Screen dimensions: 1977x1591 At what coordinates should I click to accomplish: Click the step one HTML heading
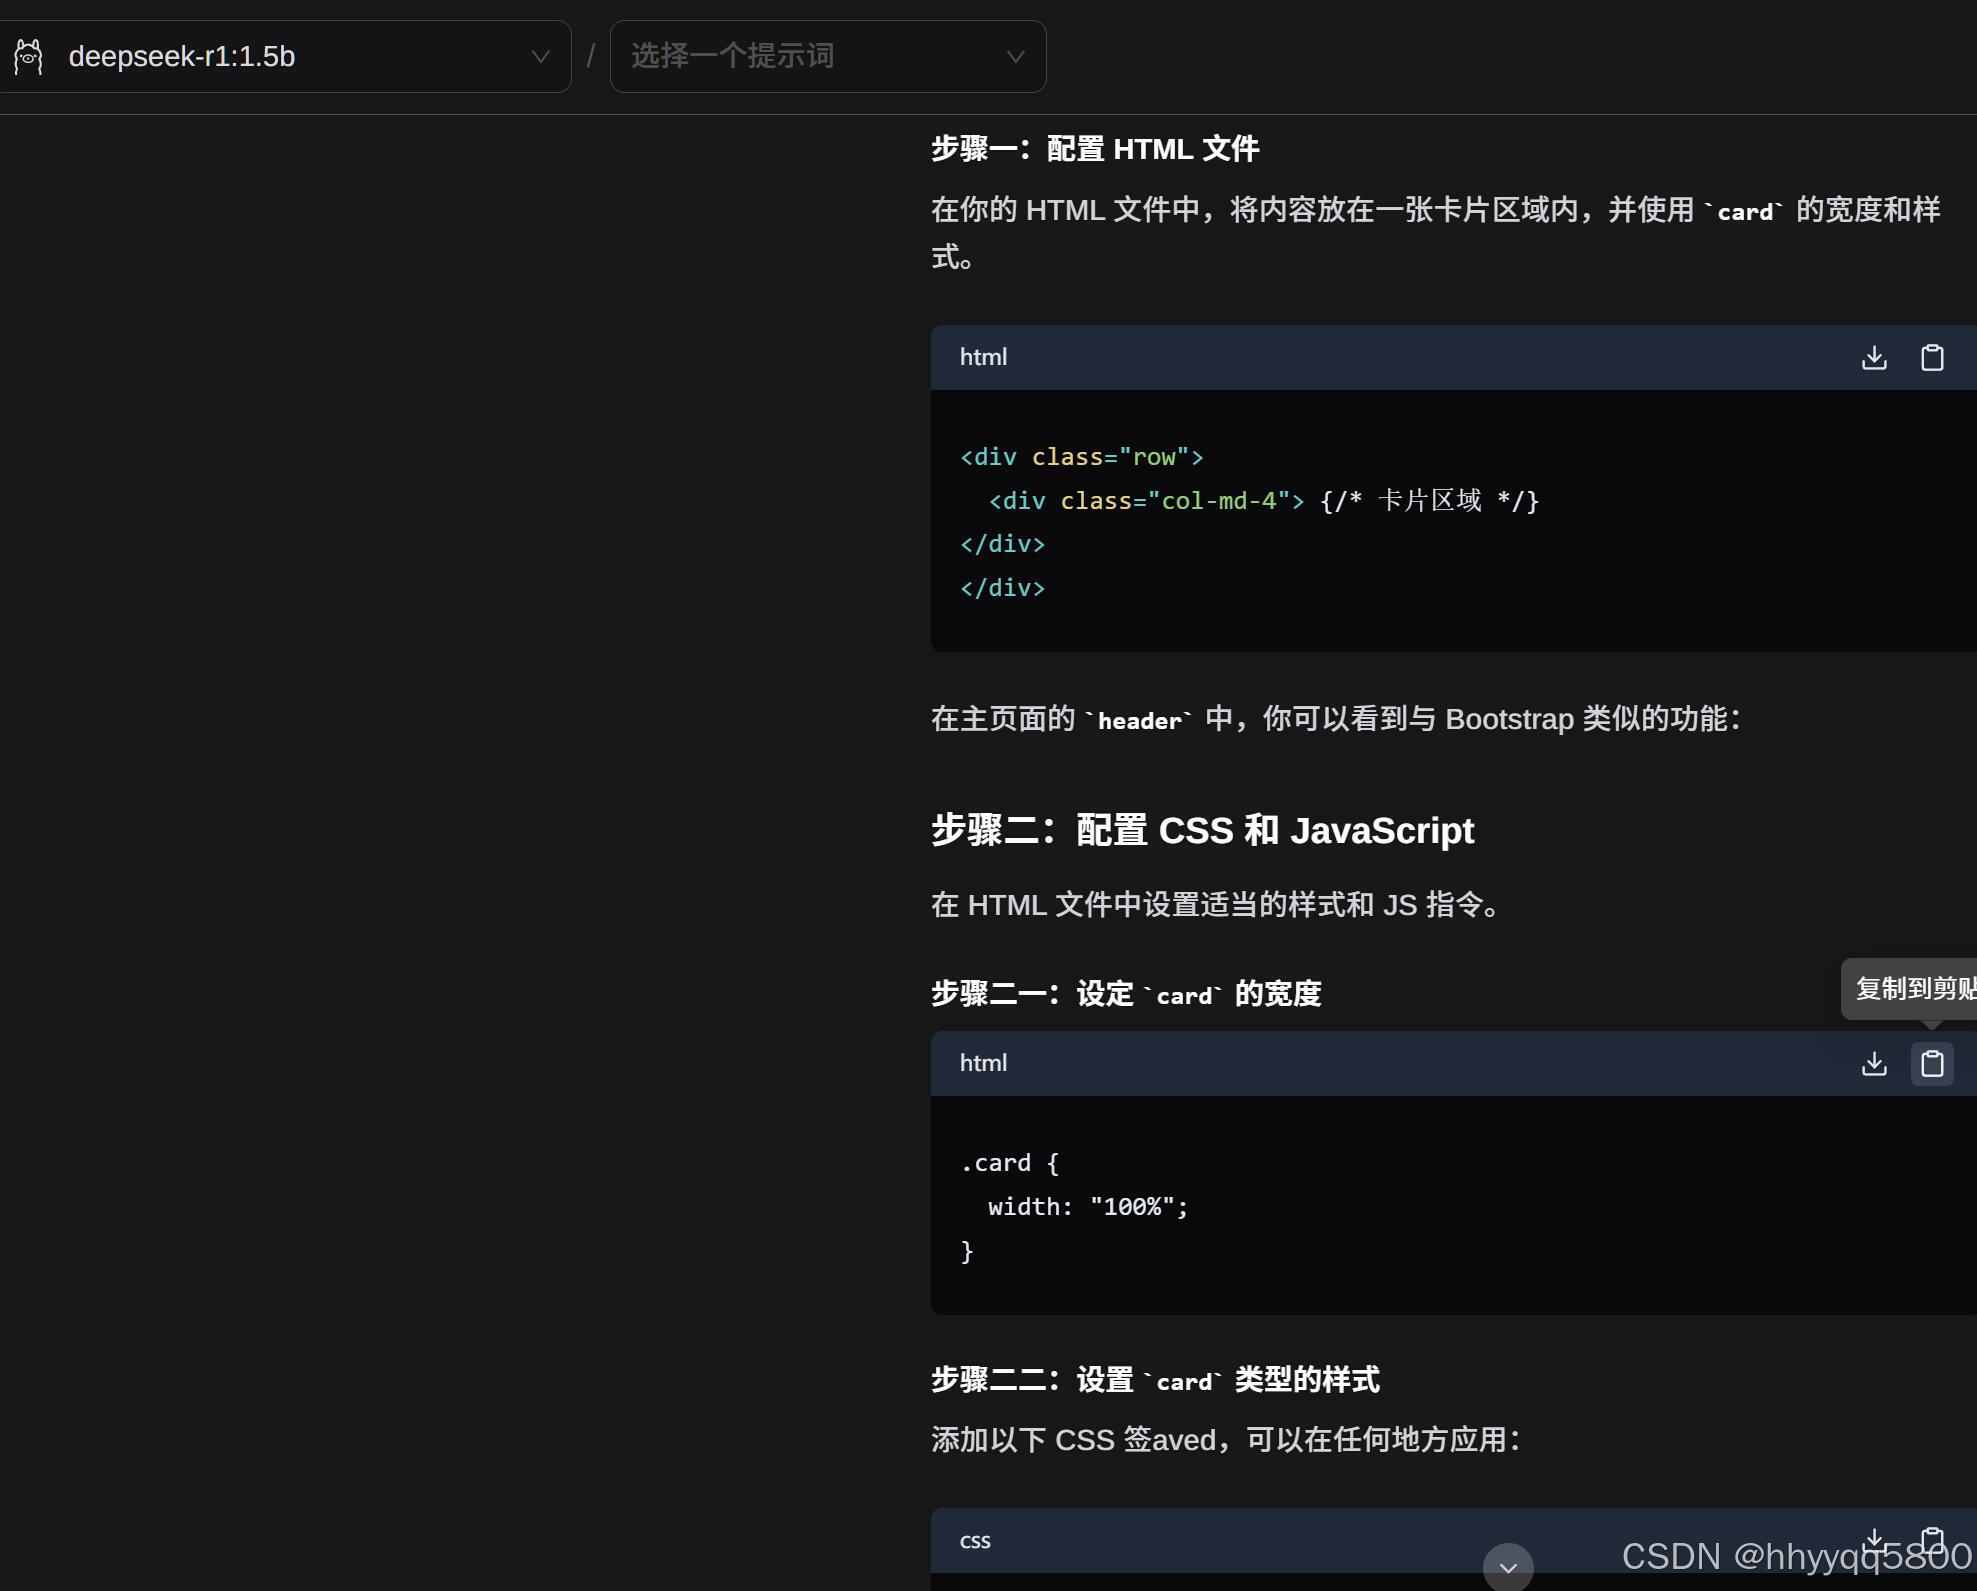[1094, 149]
